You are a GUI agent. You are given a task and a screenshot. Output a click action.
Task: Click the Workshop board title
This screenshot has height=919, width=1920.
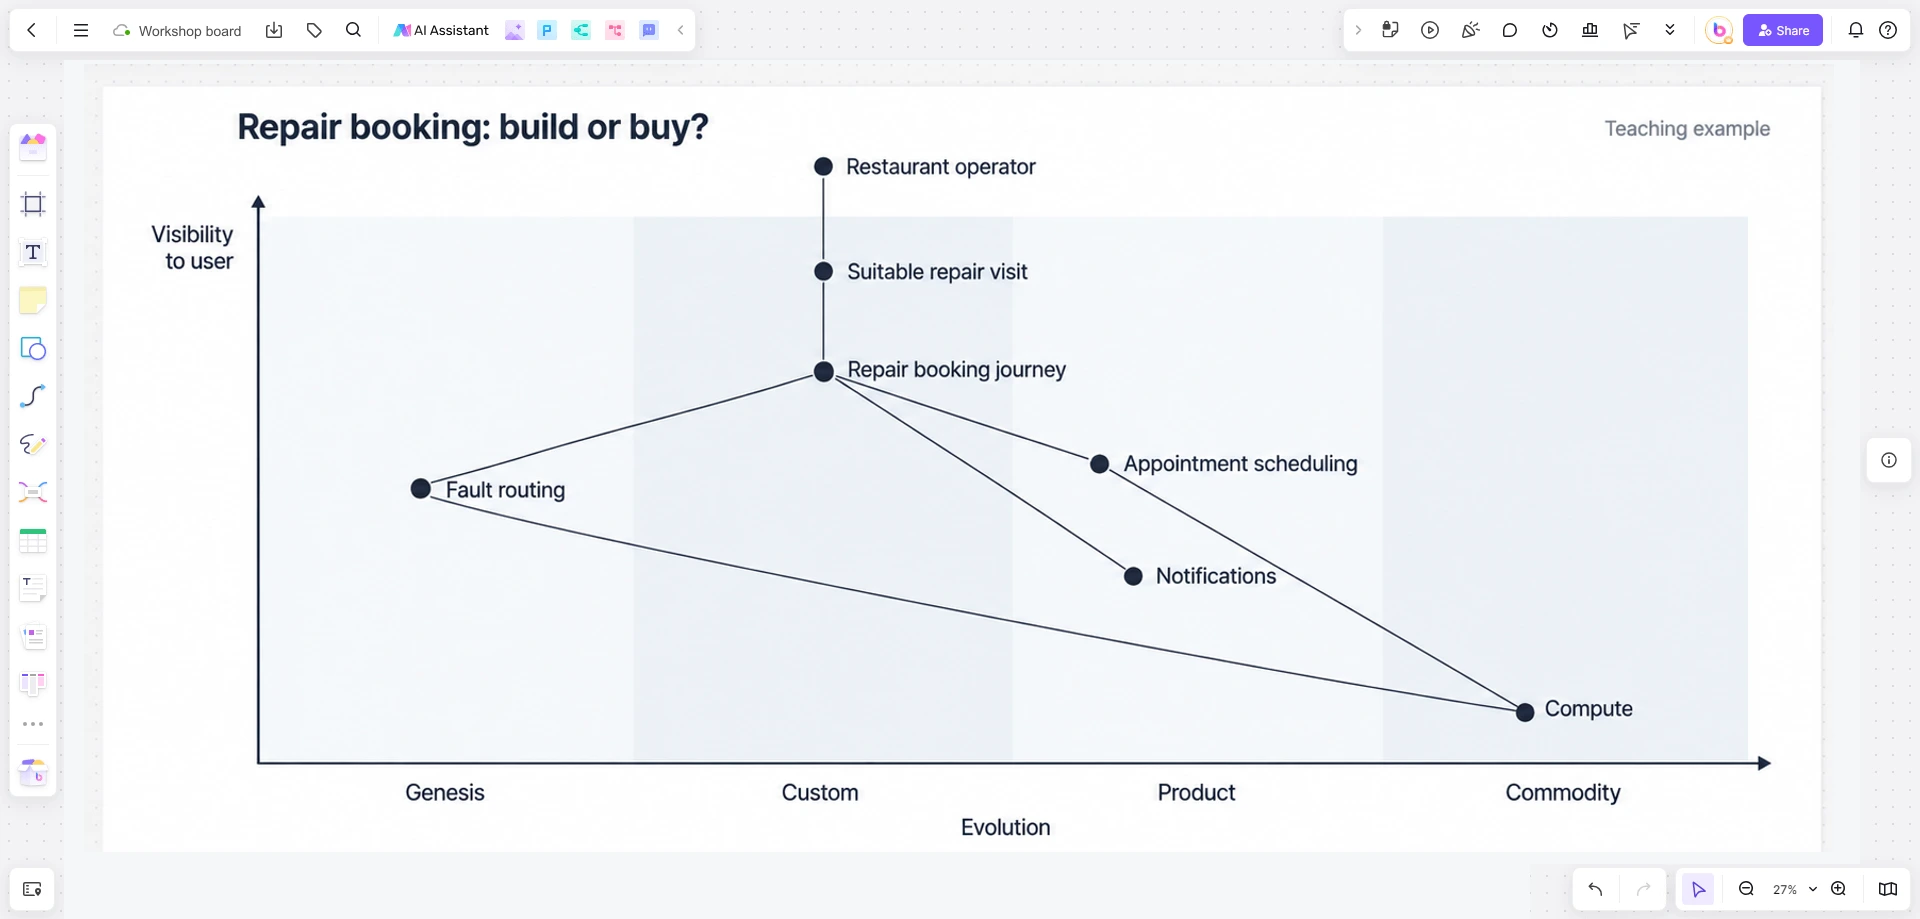[x=190, y=31]
